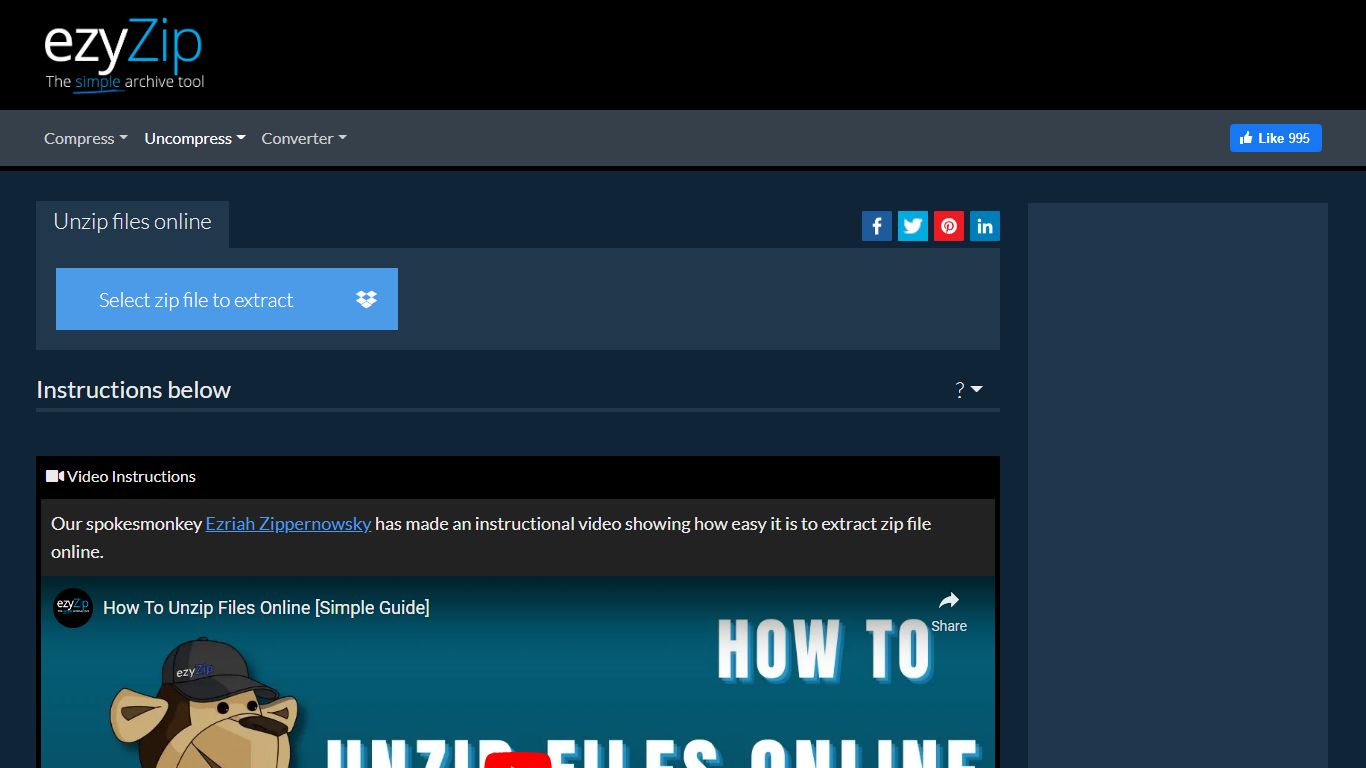Share on Facebook icon
1366x768 pixels.
pos(877,226)
